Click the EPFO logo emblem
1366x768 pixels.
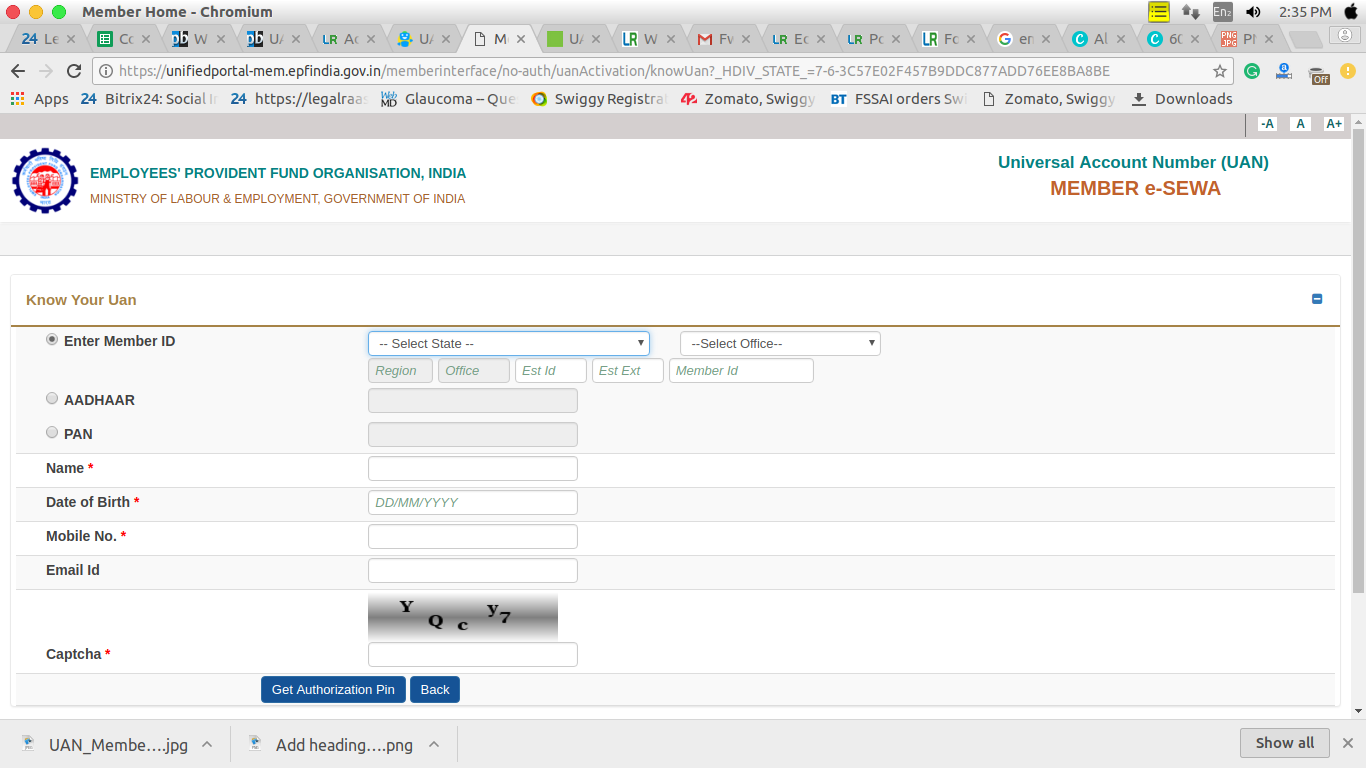(x=44, y=181)
